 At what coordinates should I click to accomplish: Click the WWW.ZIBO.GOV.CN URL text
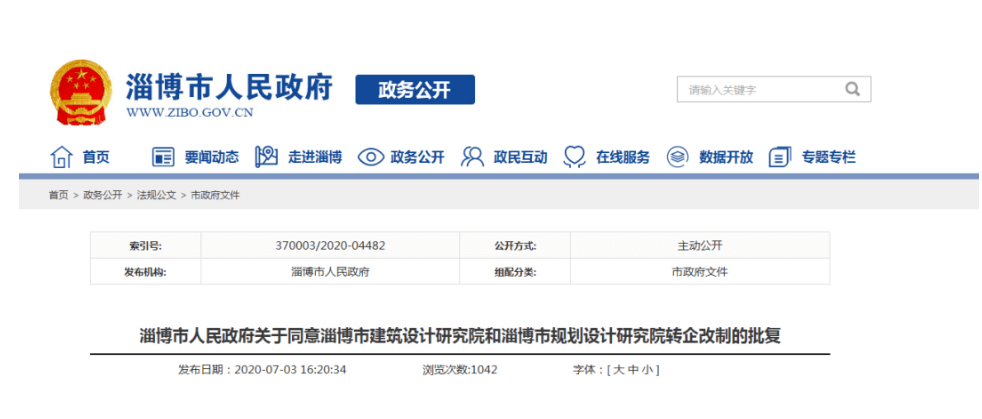coord(190,113)
